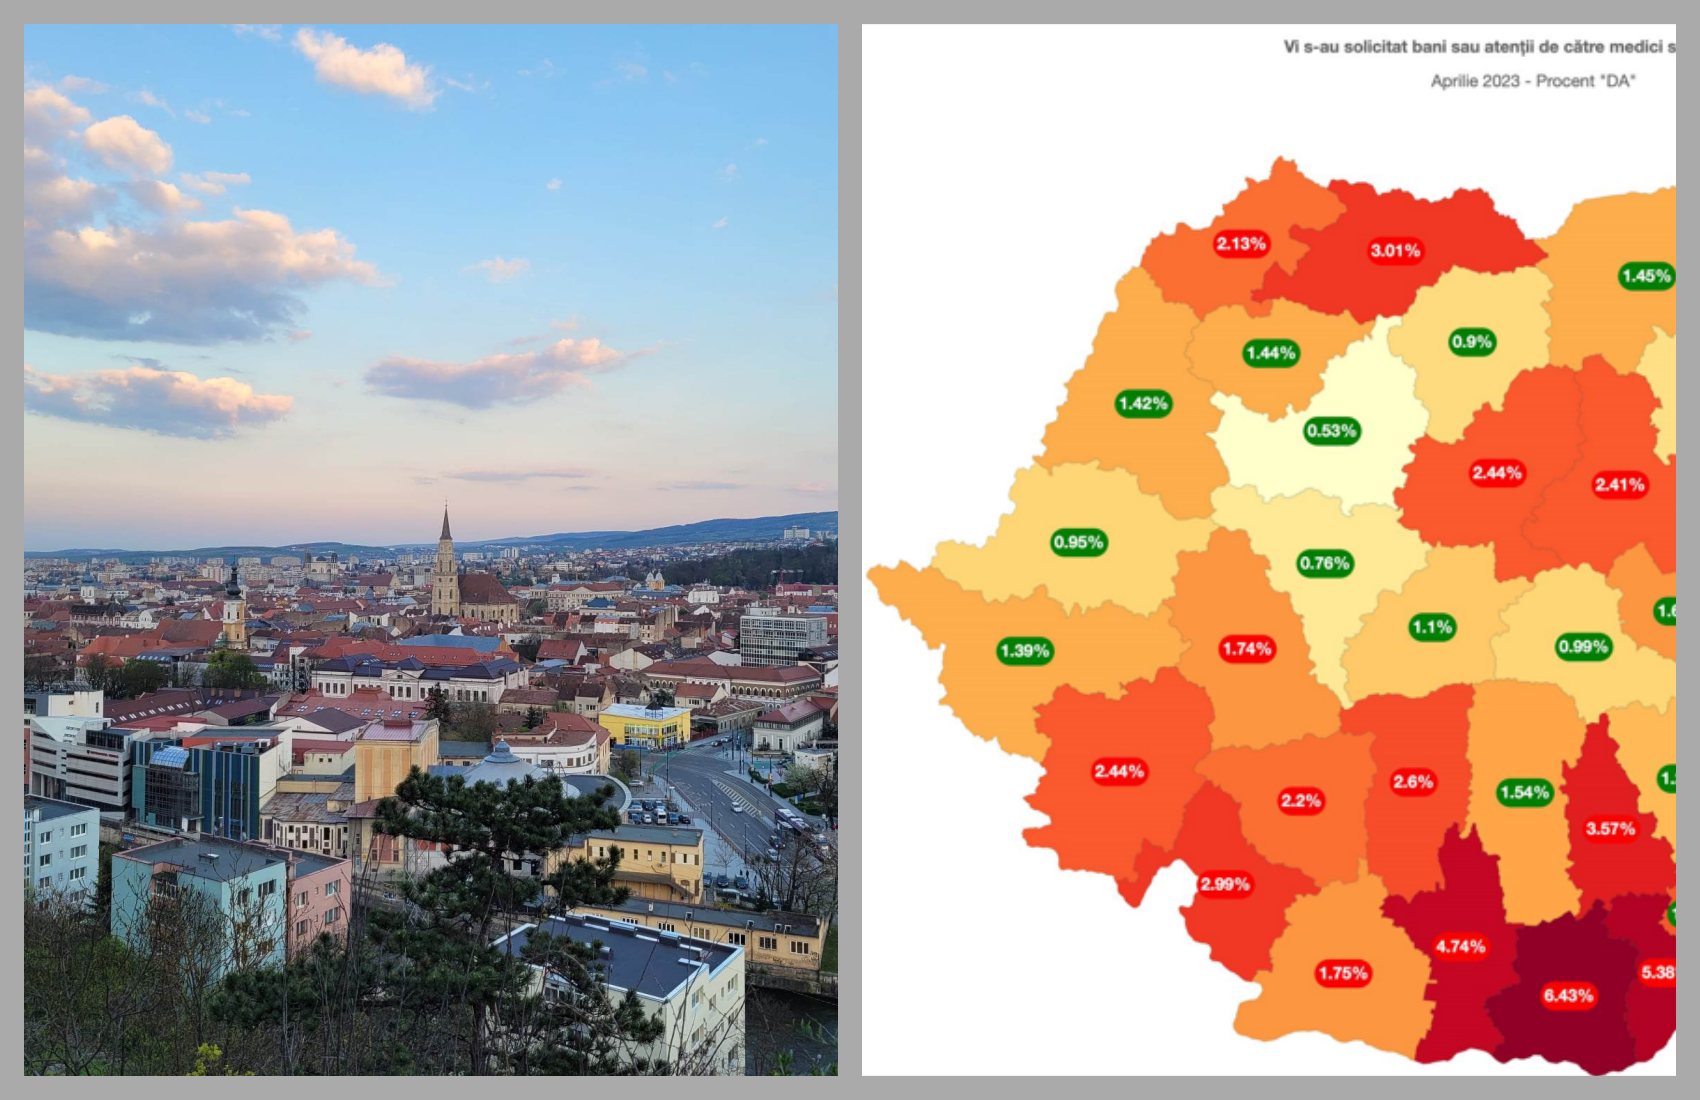This screenshot has width=1700, height=1100.
Task: Click the 'Aprilie 2023 - Procent DA' subtitle
Action: pyautogui.click(x=1532, y=81)
